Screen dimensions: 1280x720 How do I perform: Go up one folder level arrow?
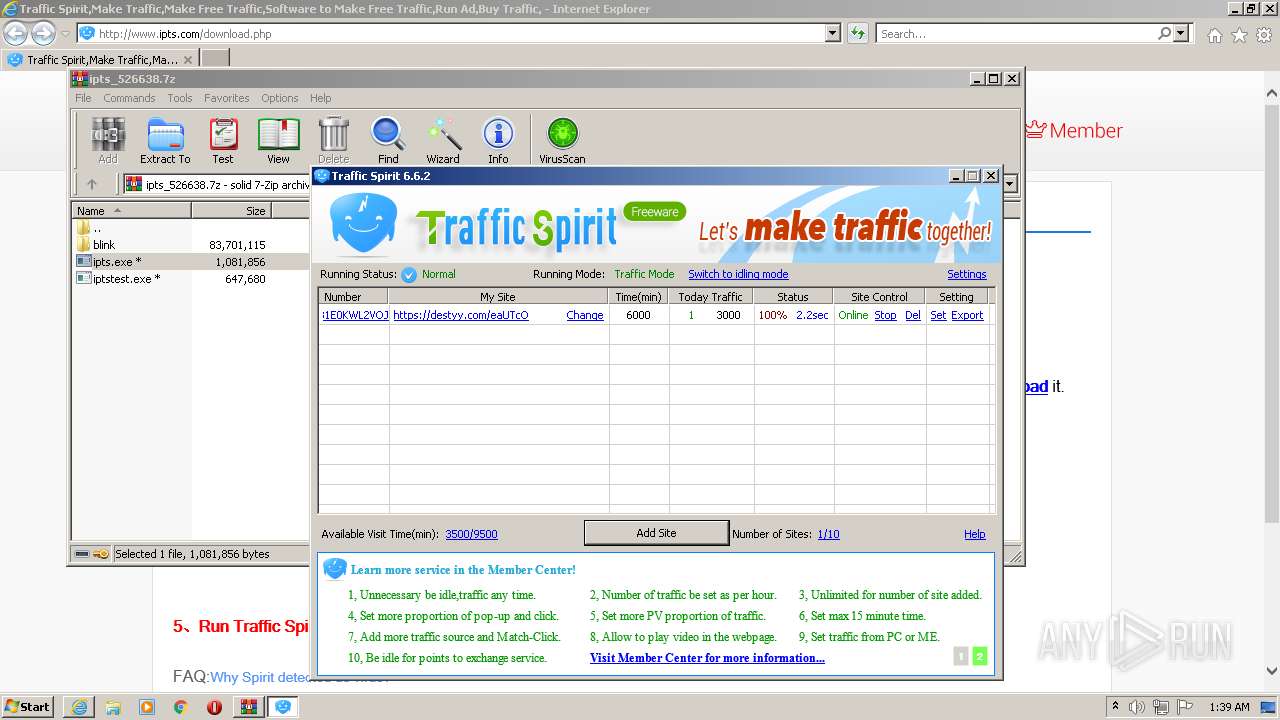92,184
